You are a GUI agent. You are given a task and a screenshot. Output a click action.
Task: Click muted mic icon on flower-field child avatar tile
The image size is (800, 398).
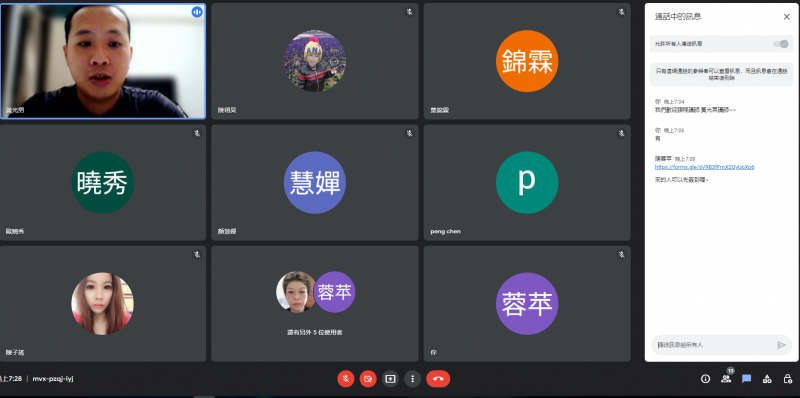pyautogui.click(x=409, y=12)
